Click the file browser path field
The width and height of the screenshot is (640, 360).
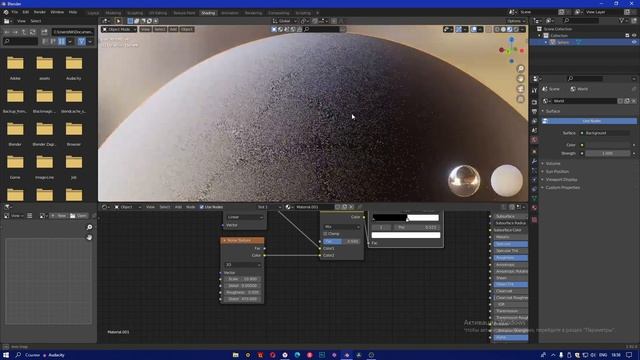pos(73,32)
